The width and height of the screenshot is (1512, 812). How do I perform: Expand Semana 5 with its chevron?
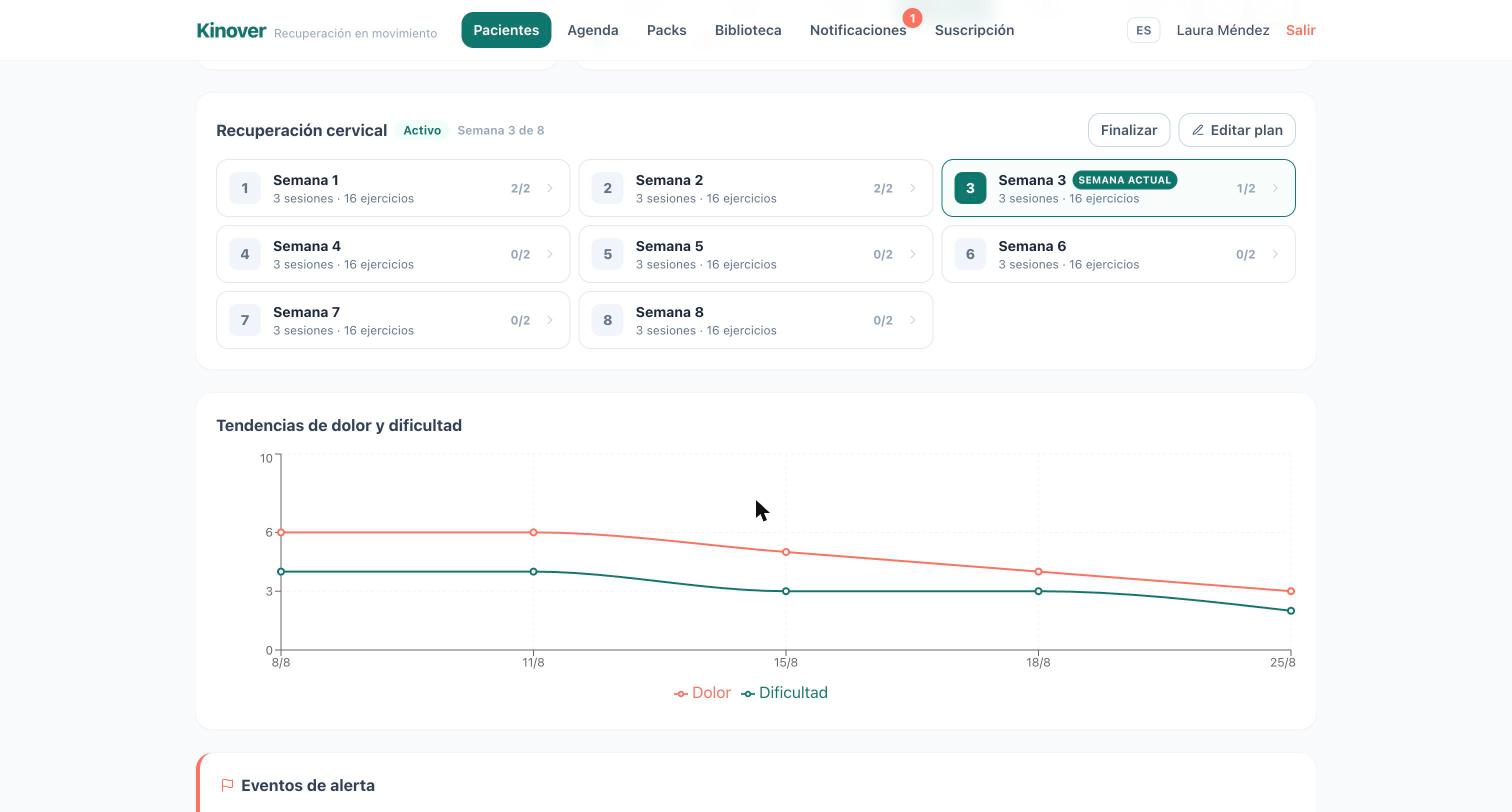[913, 254]
